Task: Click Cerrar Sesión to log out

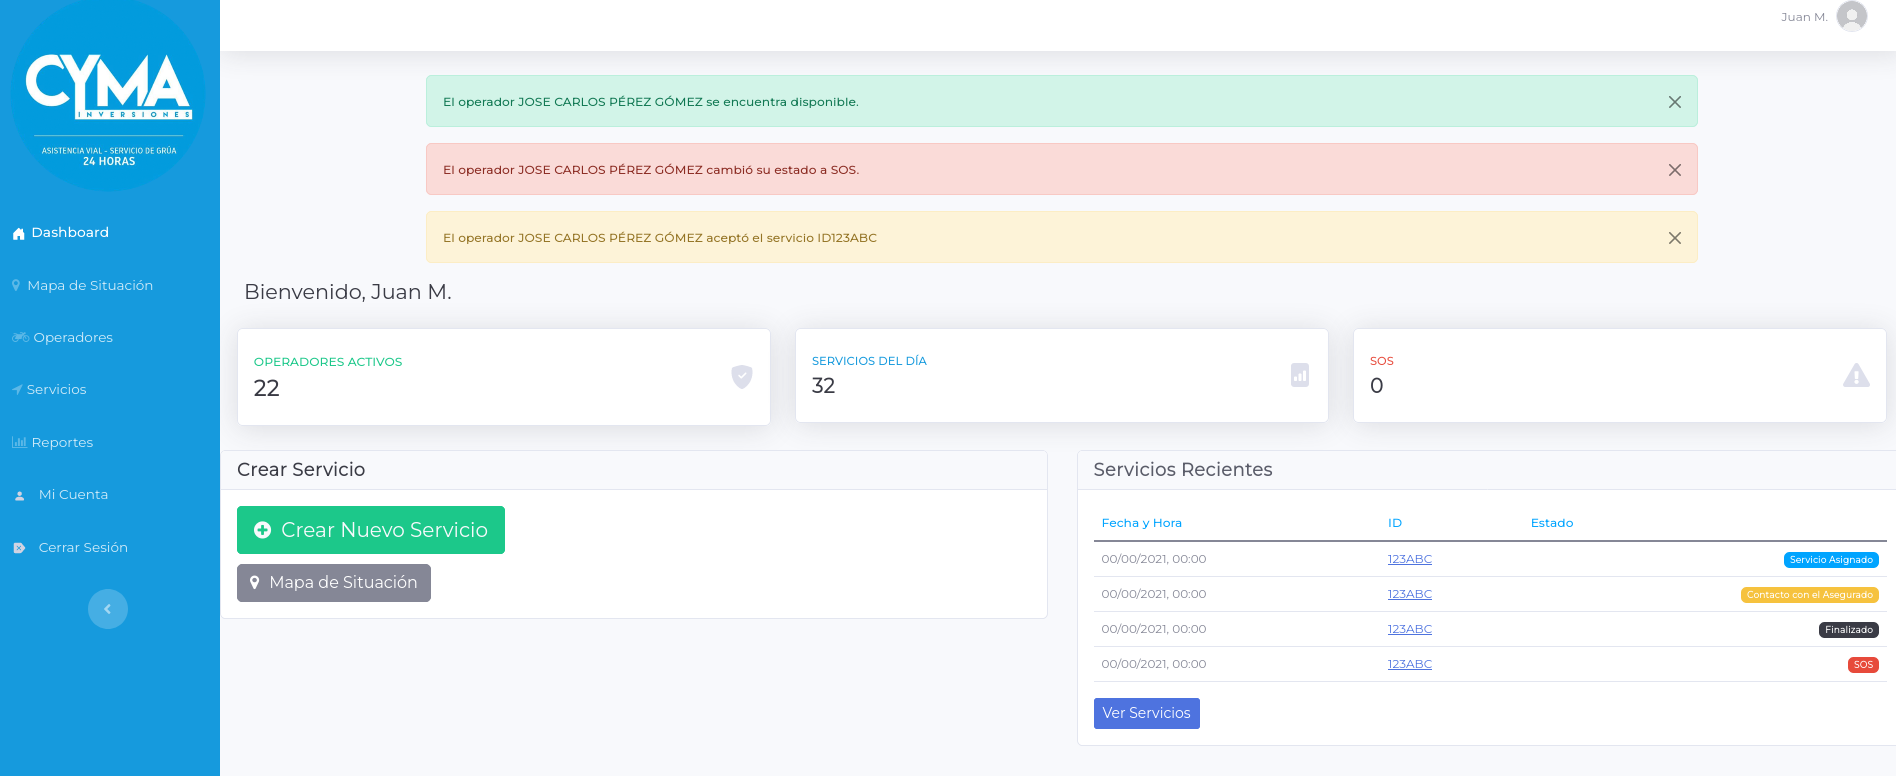Action: [82, 548]
